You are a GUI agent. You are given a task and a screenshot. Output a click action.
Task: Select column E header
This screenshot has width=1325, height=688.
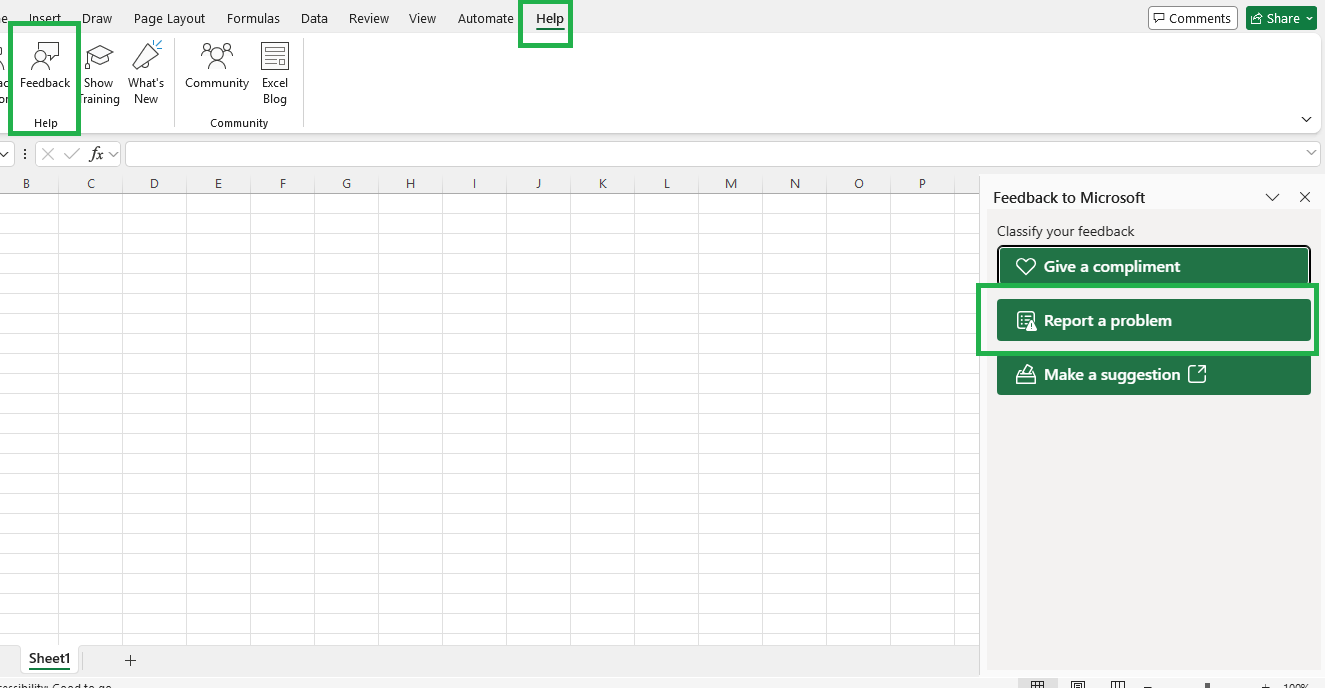click(x=218, y=184)
